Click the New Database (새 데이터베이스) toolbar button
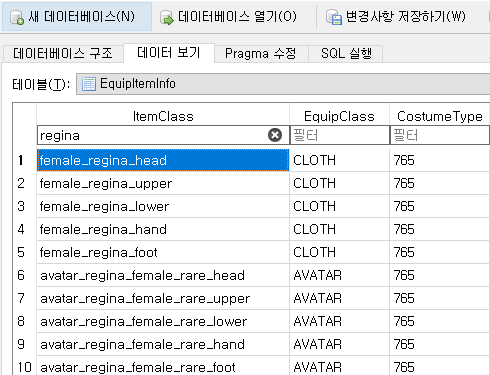490x375 pixels. (76, 16)
